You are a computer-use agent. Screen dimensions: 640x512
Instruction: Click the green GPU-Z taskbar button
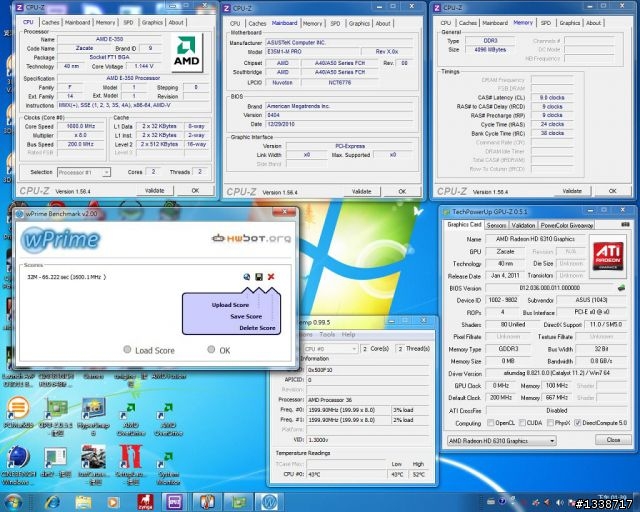(x=238, y=502)
